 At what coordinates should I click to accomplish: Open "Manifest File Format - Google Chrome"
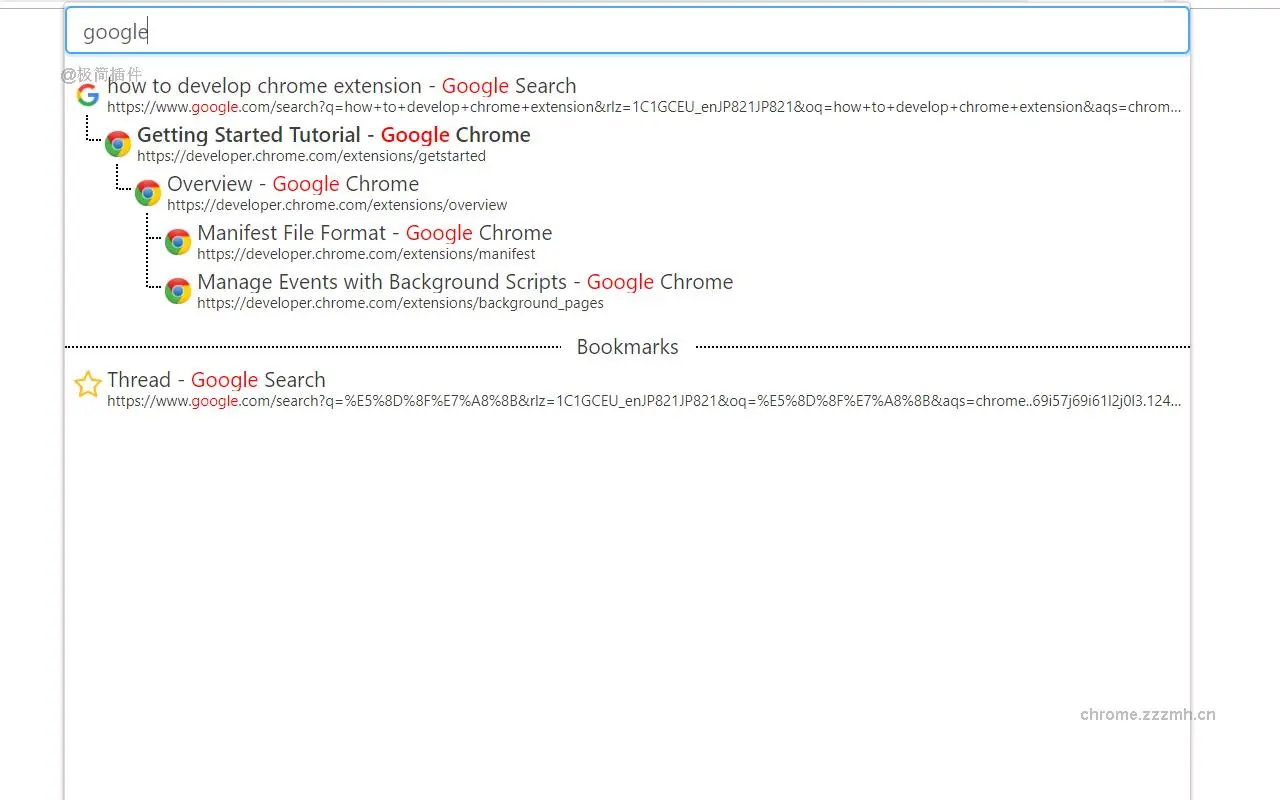[375, 233]
